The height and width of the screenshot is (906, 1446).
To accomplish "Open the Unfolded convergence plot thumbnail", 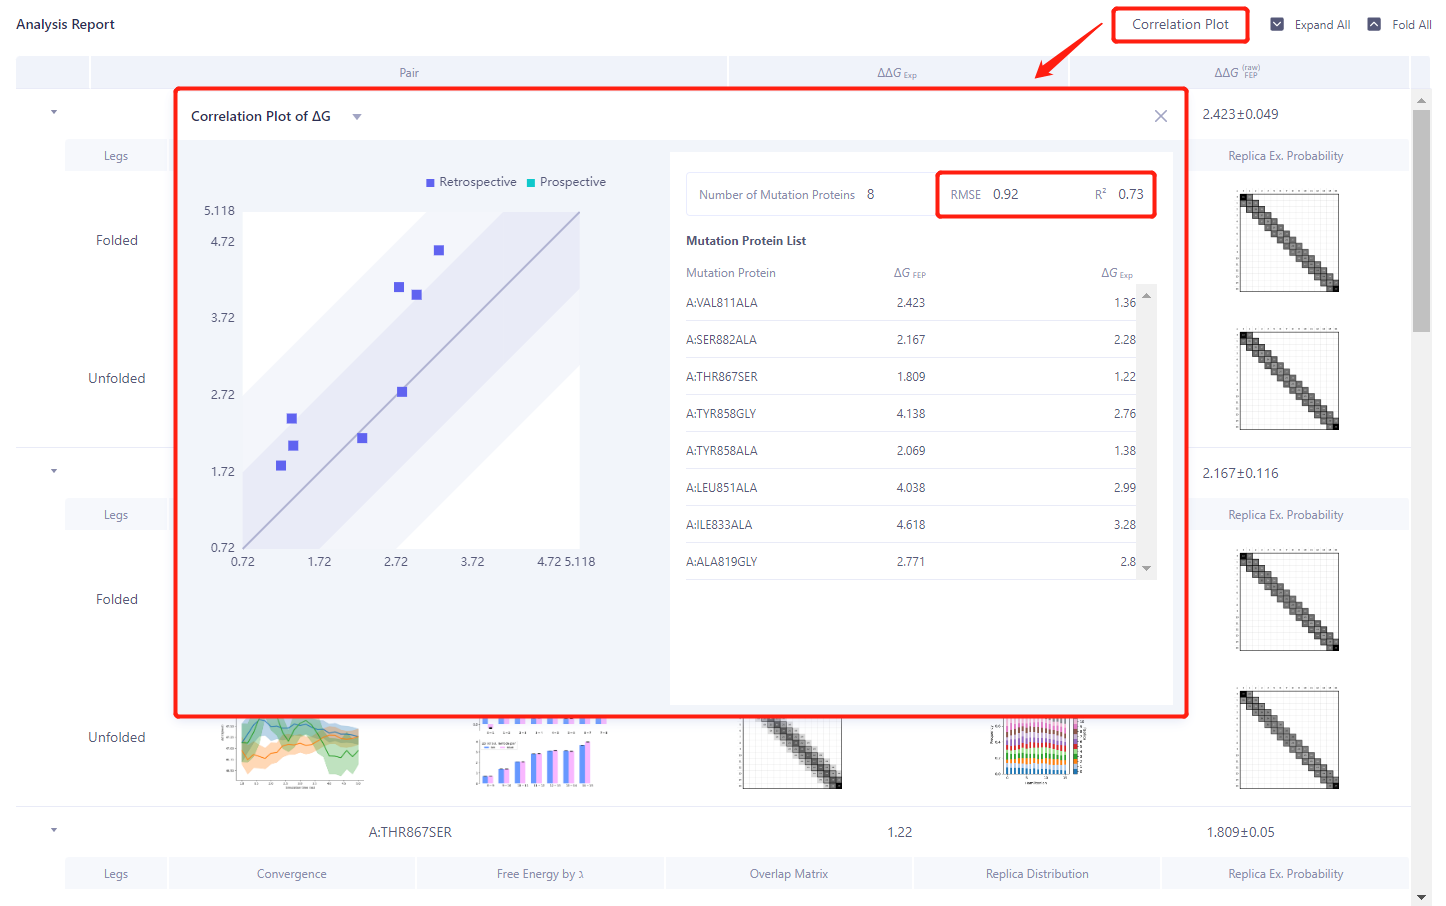I will tap(291, 754).
